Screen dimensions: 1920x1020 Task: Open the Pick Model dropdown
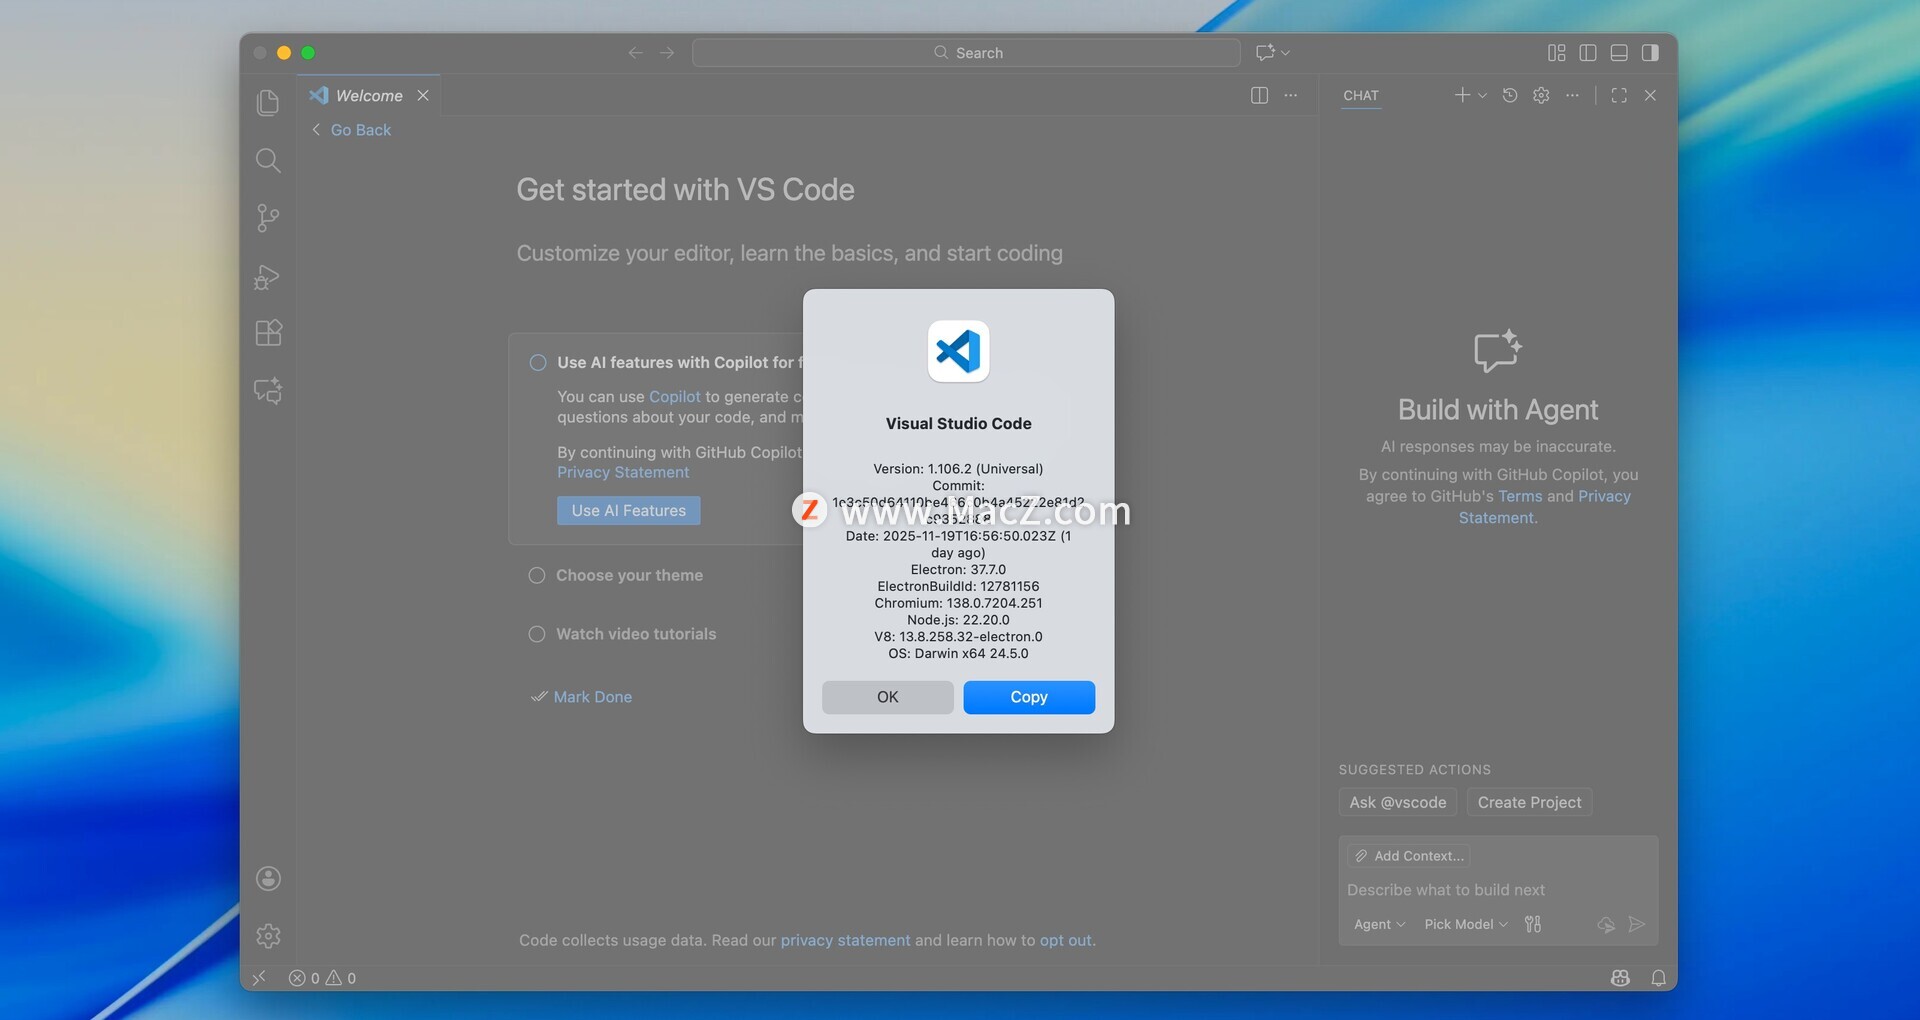point(1465,924)
